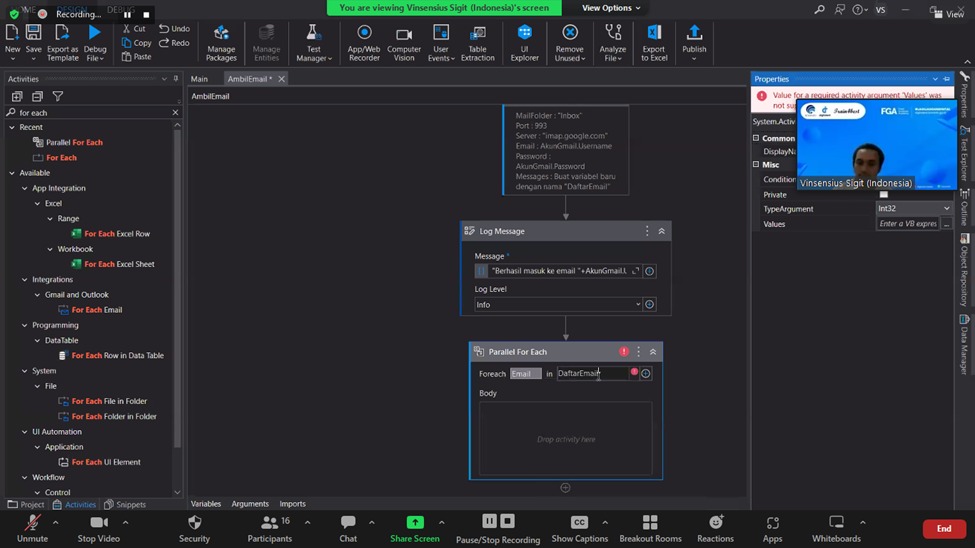
Task: Collapse the App Integration tree node
Action: pos(25,188)
